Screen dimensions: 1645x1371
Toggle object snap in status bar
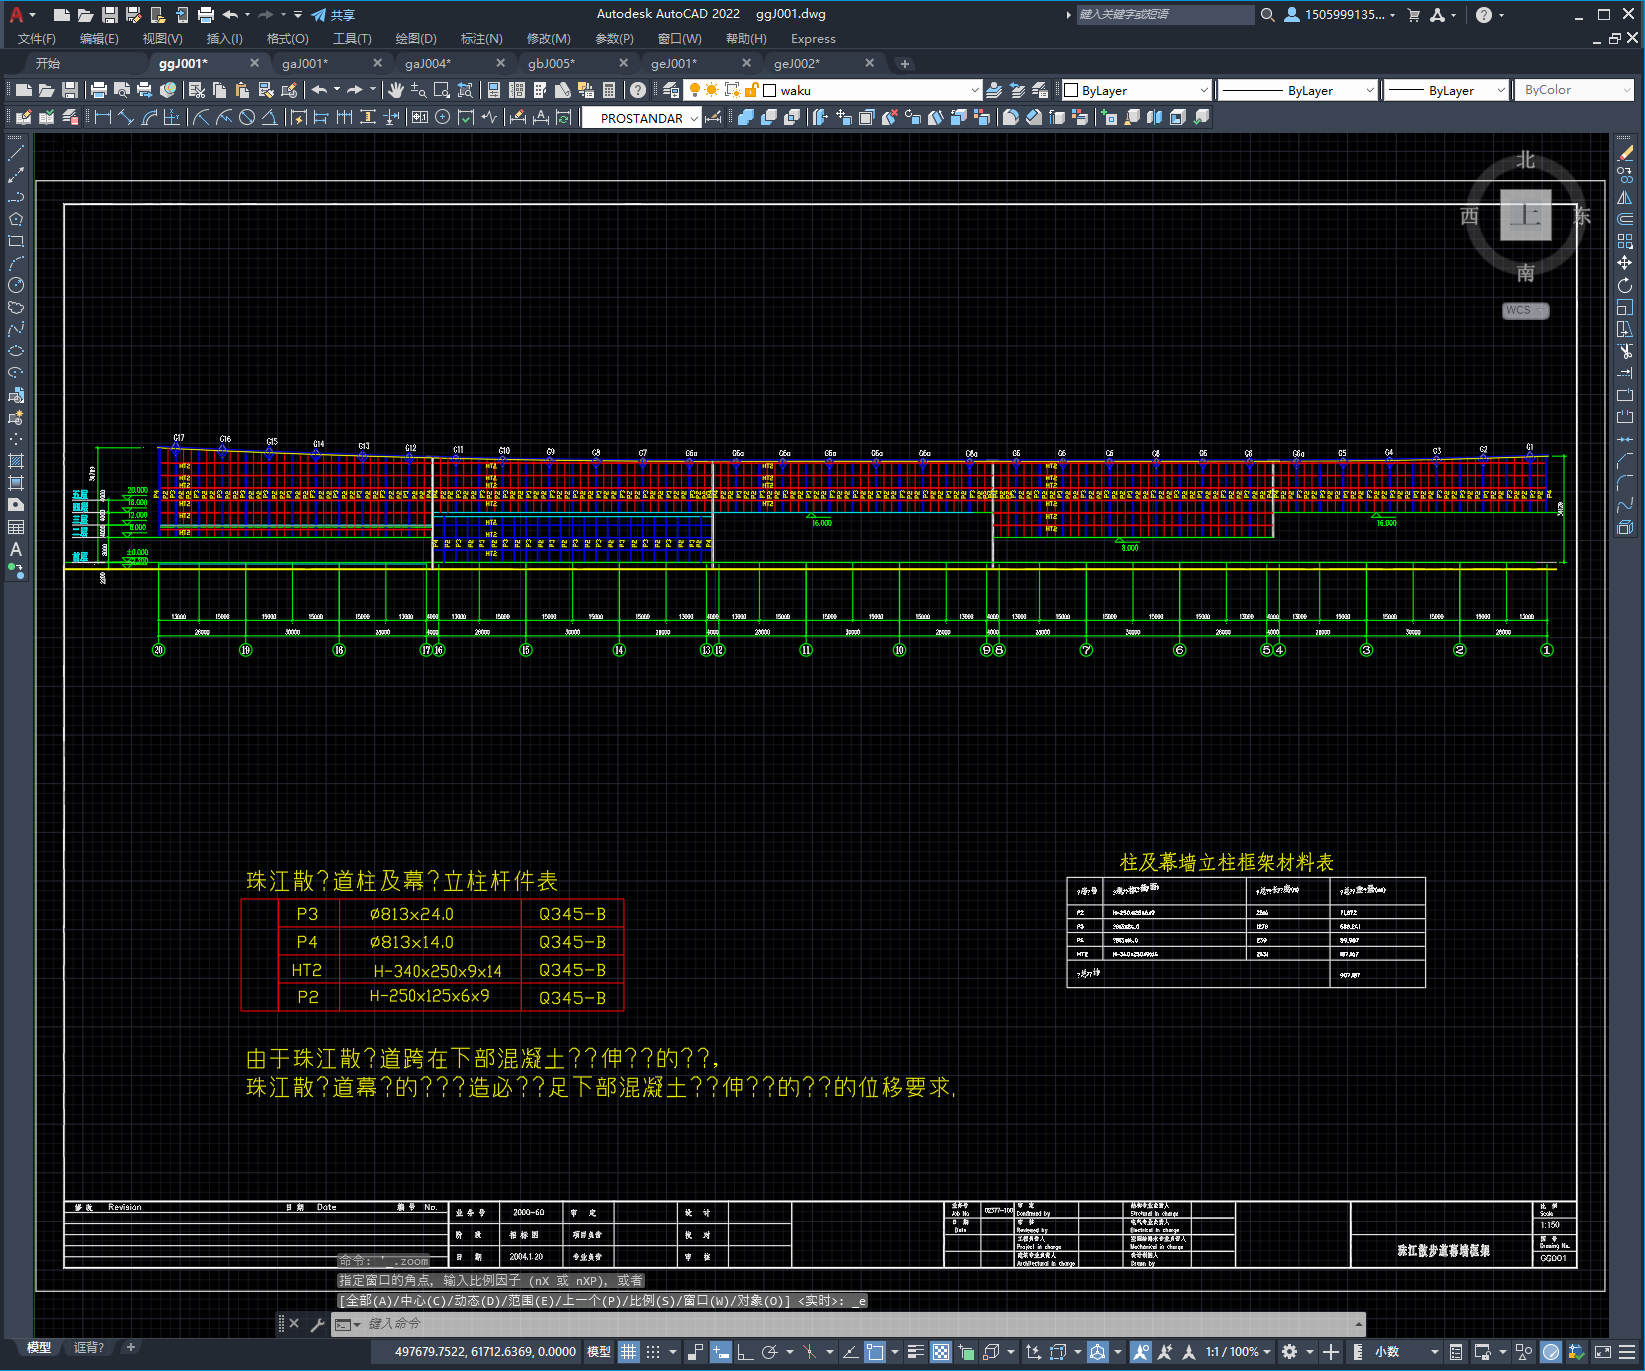click(875, 1352)
